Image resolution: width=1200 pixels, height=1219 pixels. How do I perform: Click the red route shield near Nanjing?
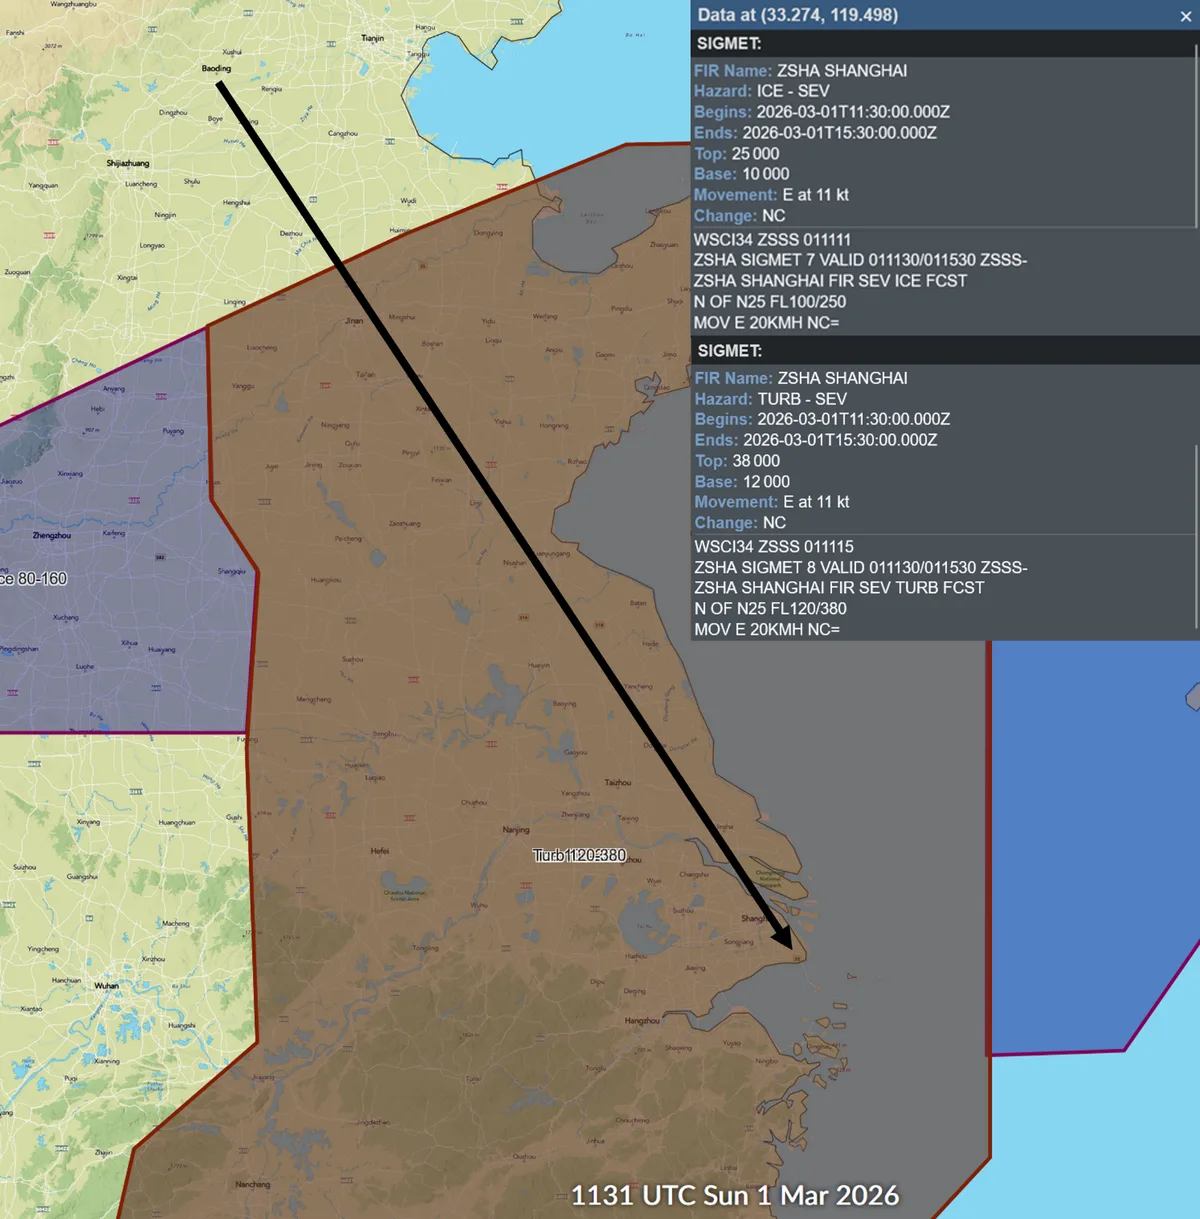tap(525, 884)
